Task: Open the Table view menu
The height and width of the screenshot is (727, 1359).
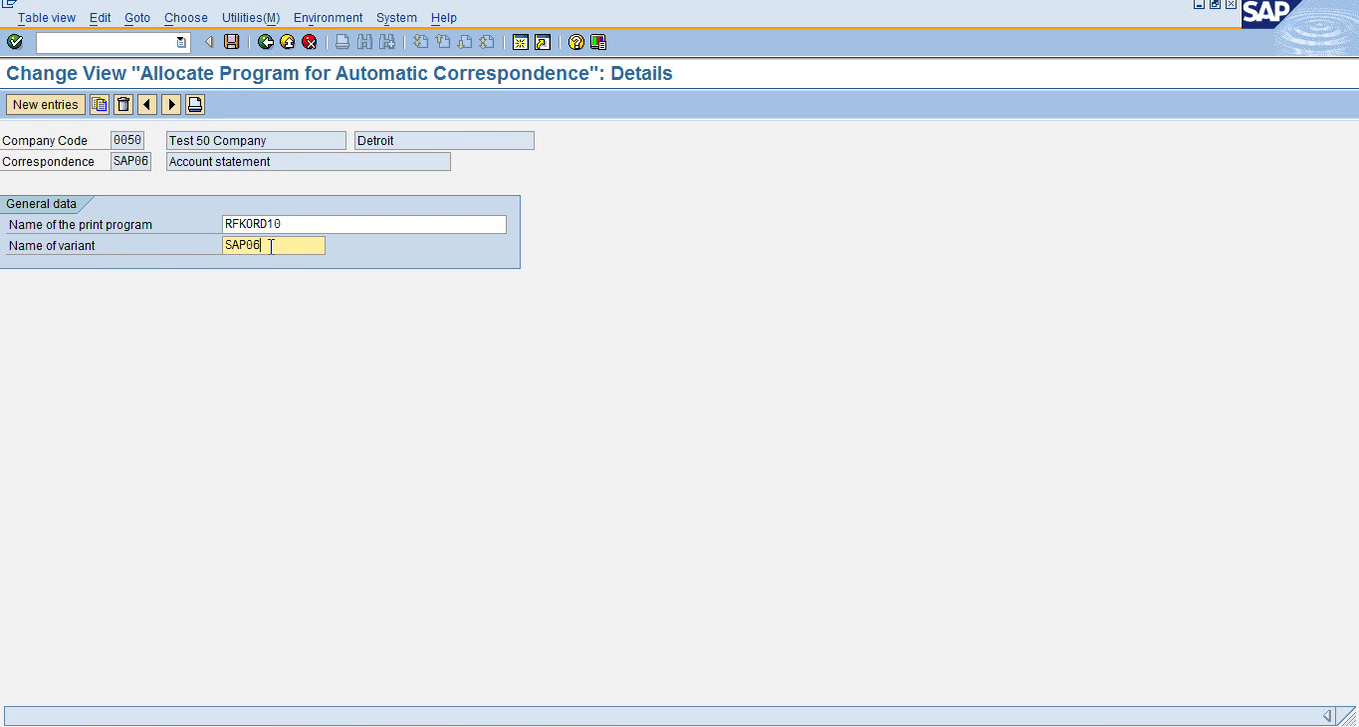Action: click(x=47, y=18)
